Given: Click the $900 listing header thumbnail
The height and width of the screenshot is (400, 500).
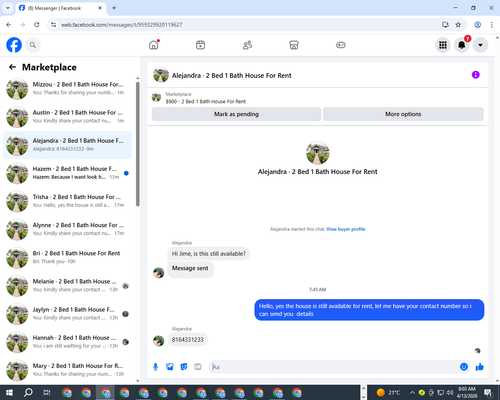Looking at the screenshot, I should (156, 97).
